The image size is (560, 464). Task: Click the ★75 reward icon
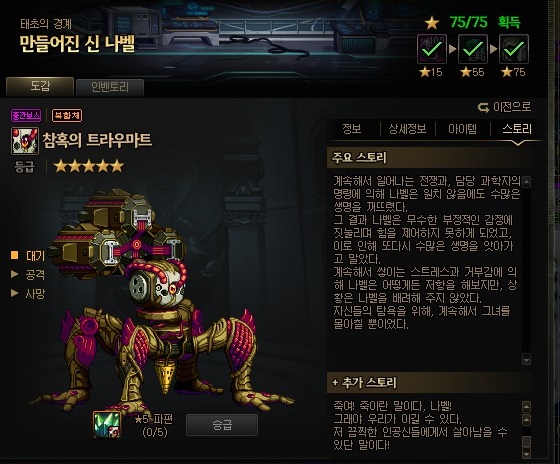click(x=514, y=49)
